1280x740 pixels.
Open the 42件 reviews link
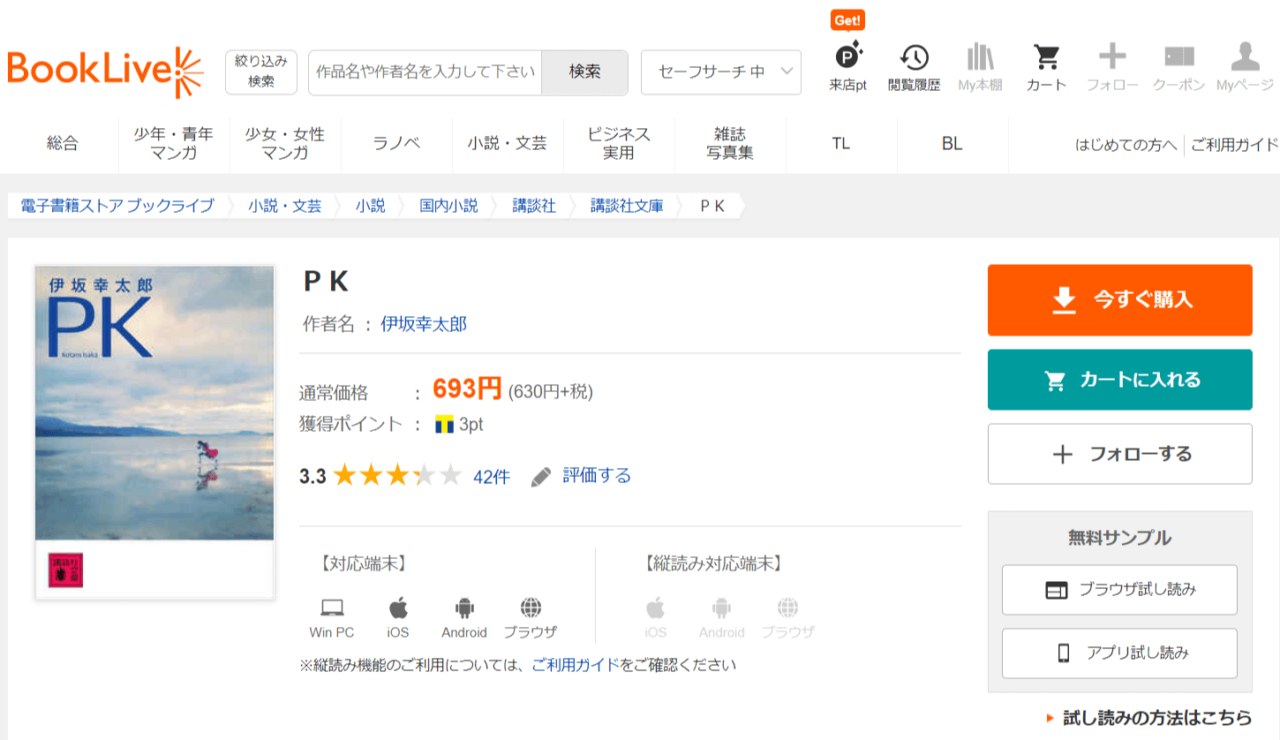(491, 477)
